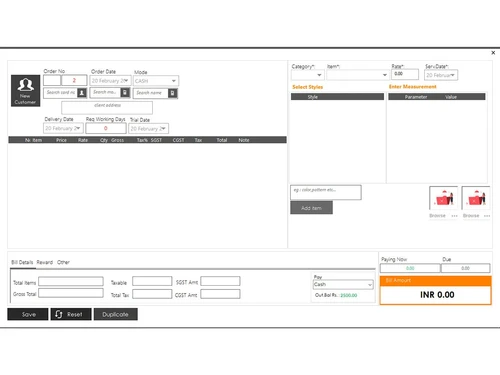The height and width of the screenshot is (375, 500).
Task: Focus the client address field
Action: point(107,108)
